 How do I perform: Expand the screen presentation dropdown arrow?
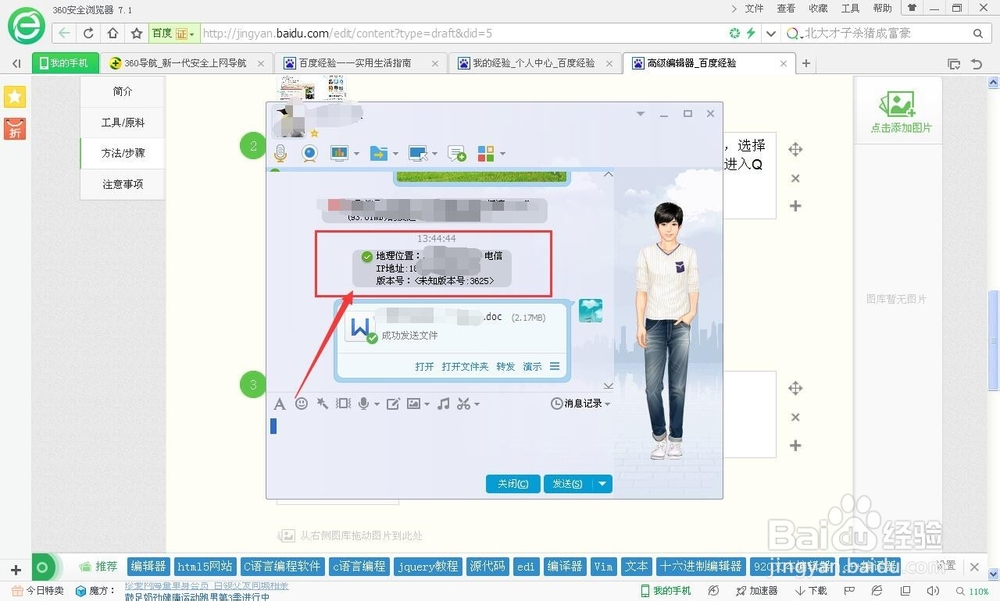tap(357, 154)
